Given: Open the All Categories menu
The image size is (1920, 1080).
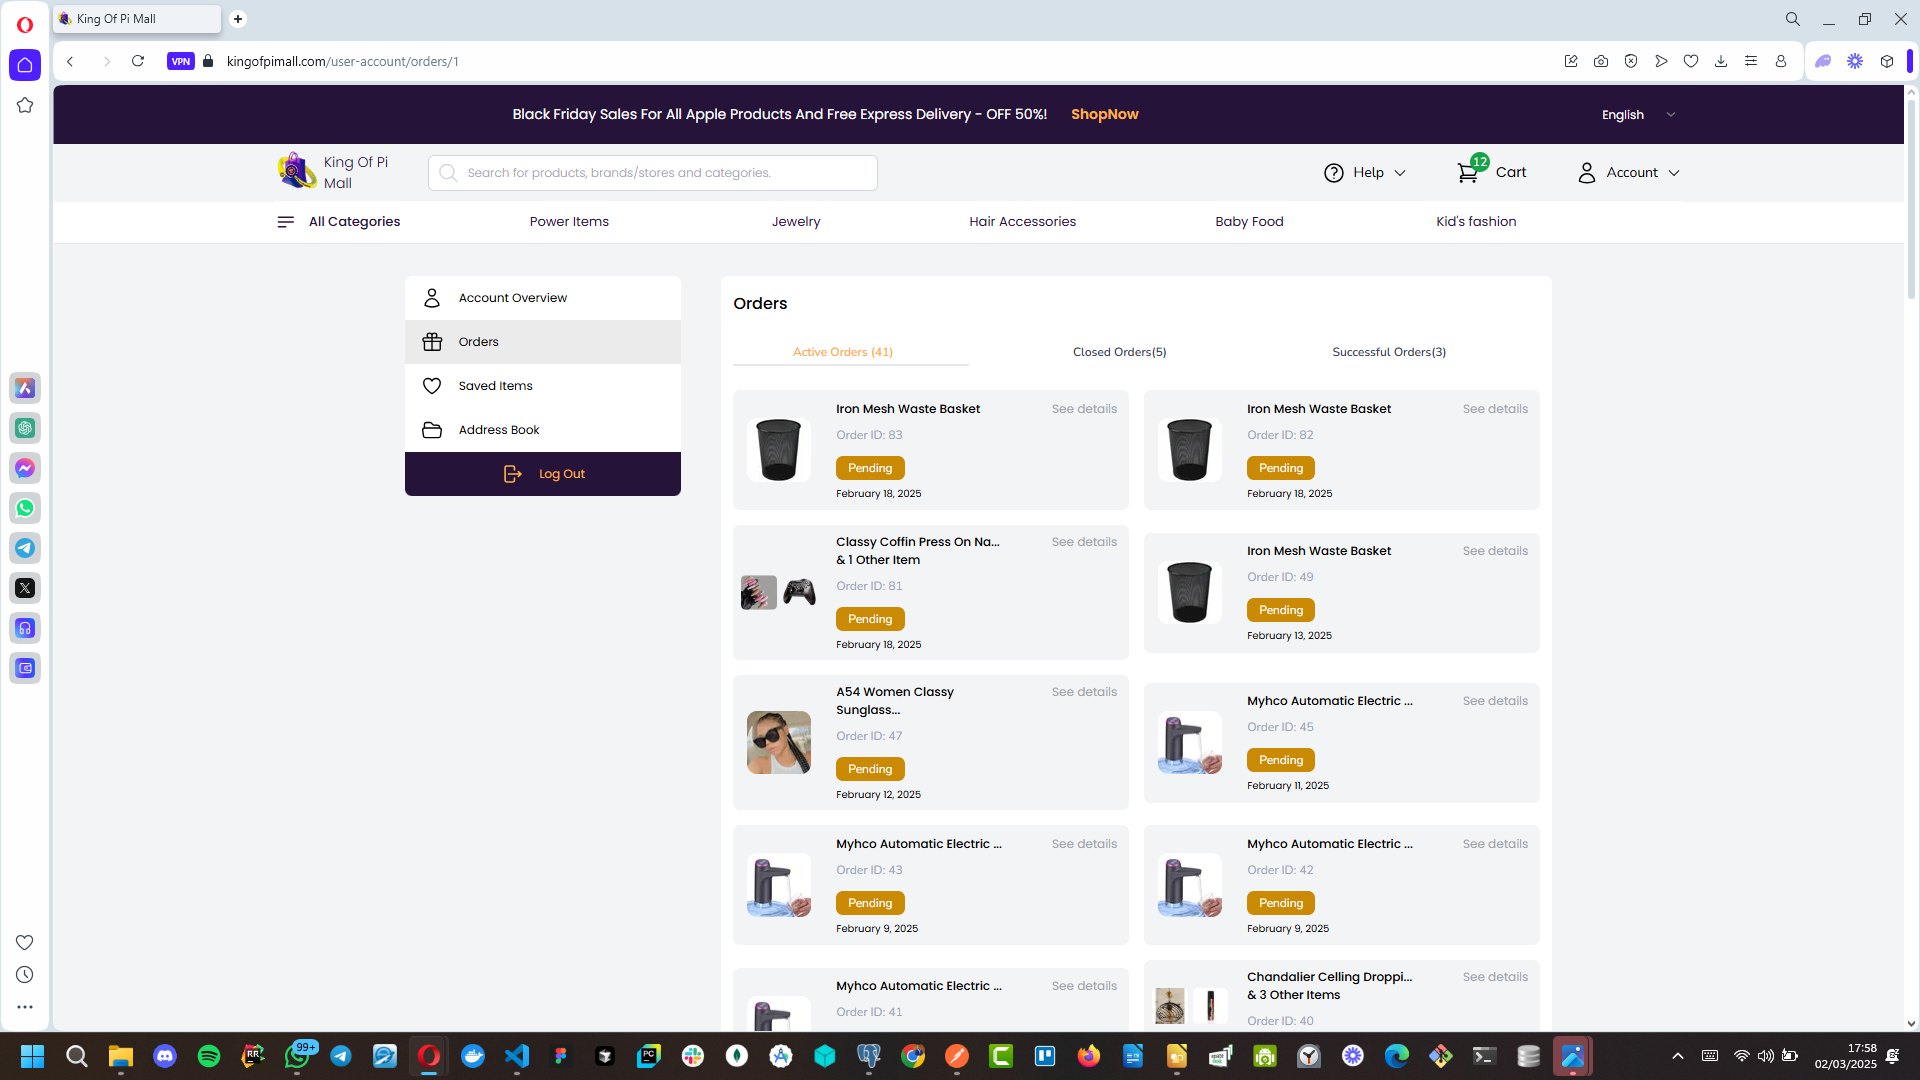Looking at the screenshot, I should [339, 222].
